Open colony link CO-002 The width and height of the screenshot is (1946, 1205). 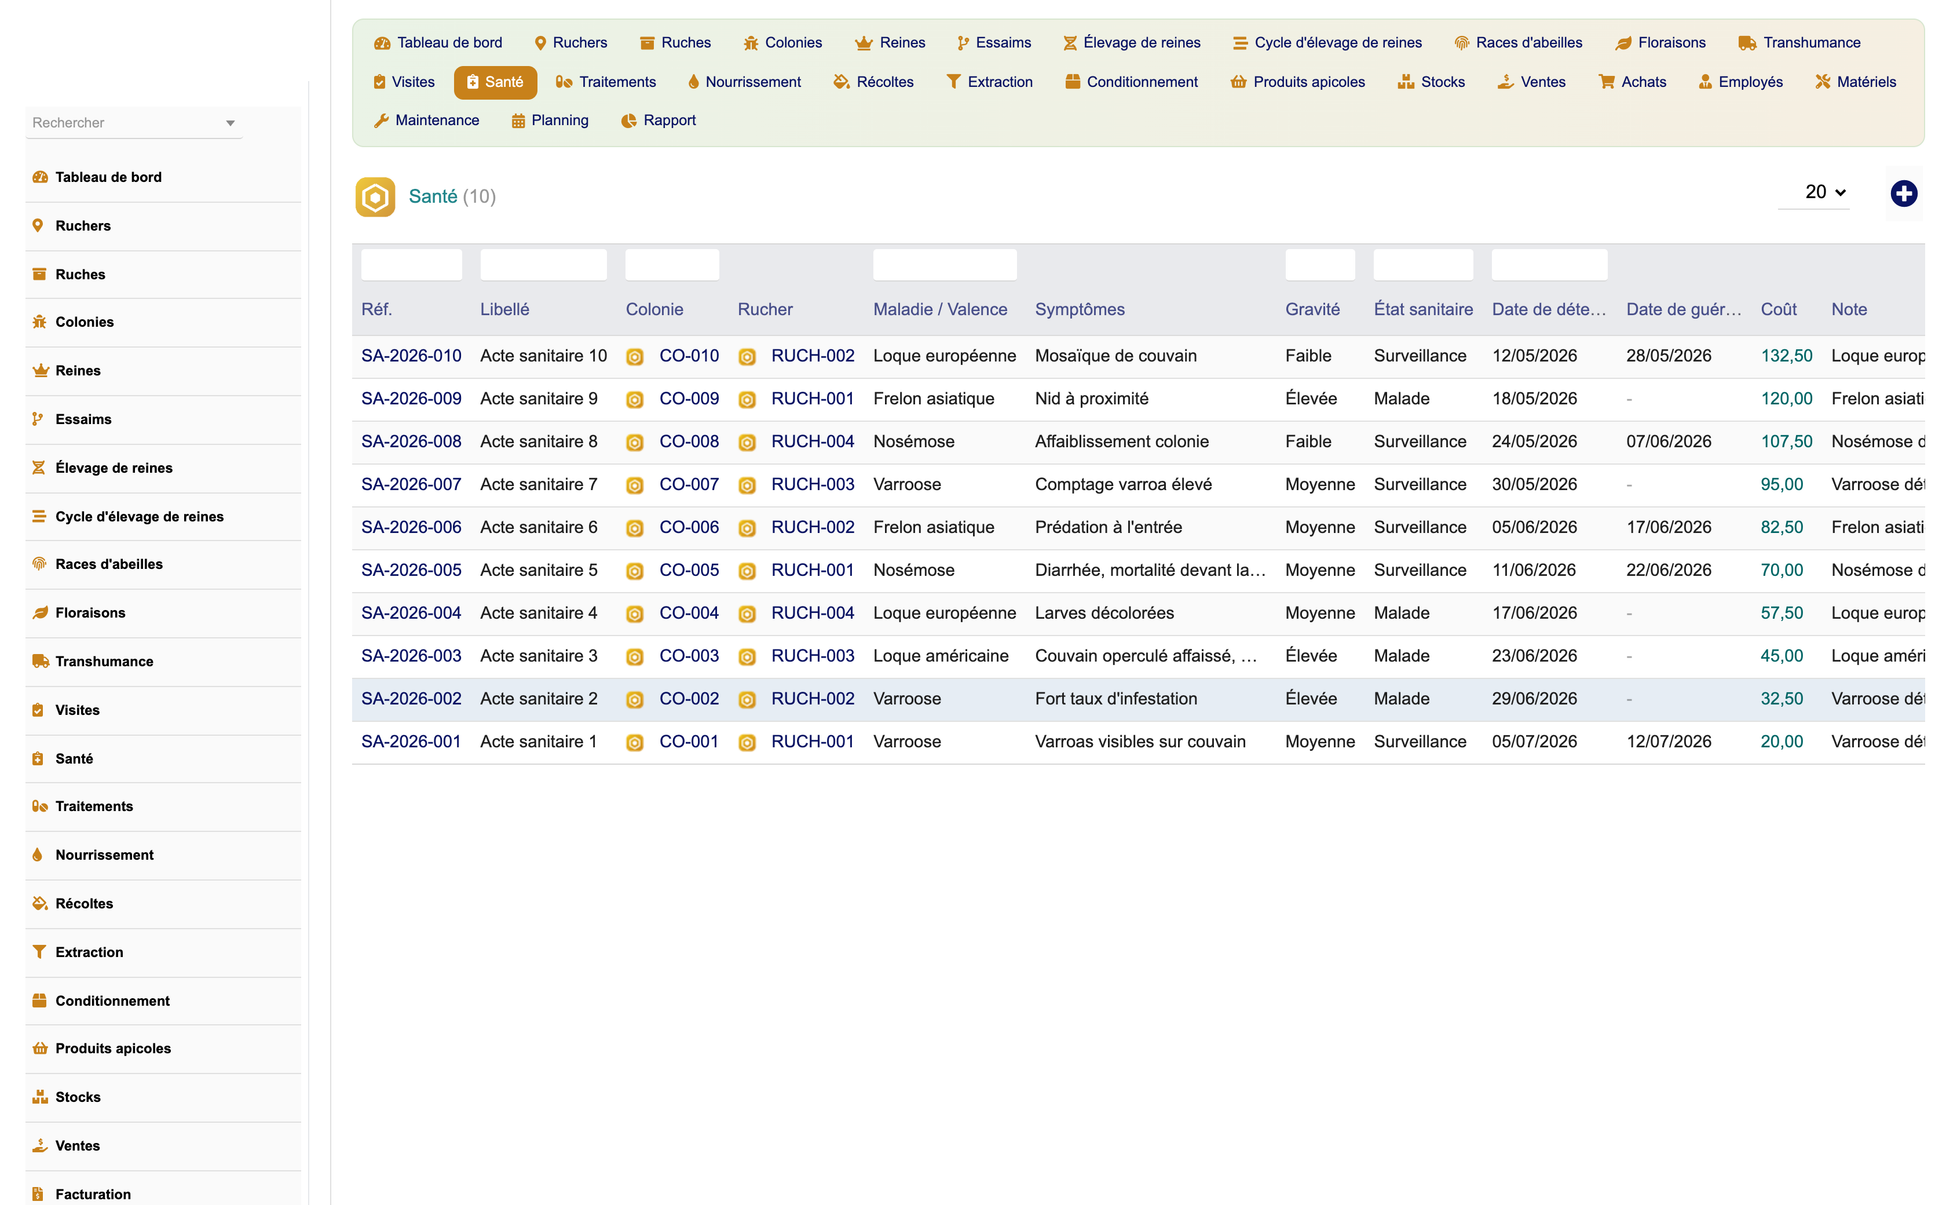[x=689, y=699]
